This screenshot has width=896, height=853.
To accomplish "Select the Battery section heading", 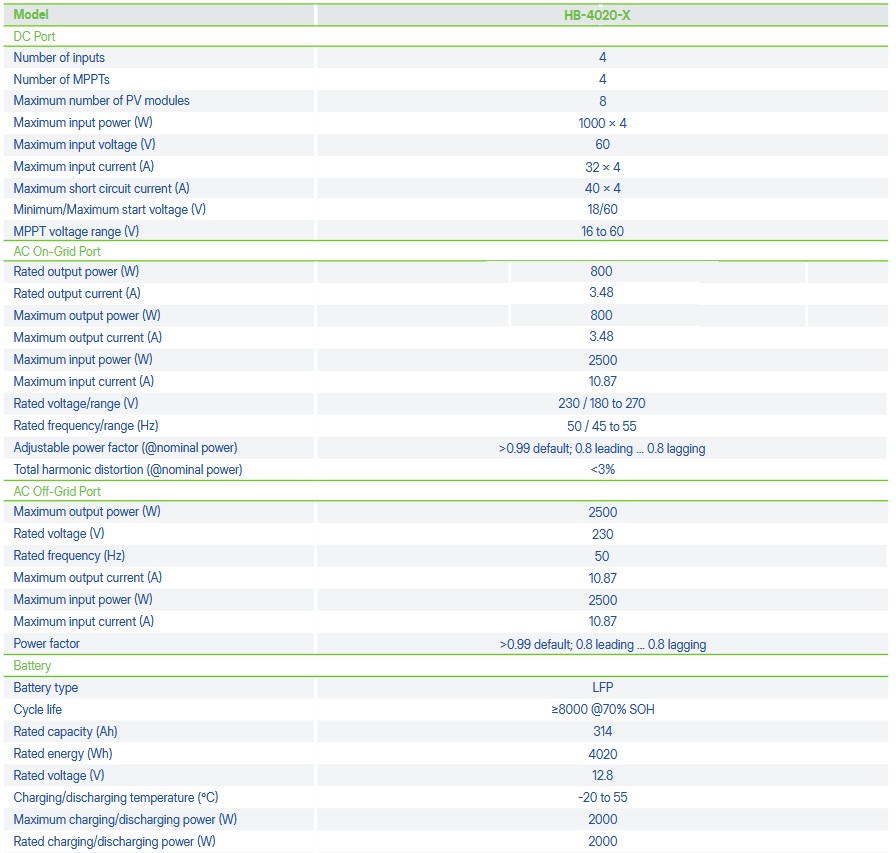I will pyautogui.click(x=32, y=666).
